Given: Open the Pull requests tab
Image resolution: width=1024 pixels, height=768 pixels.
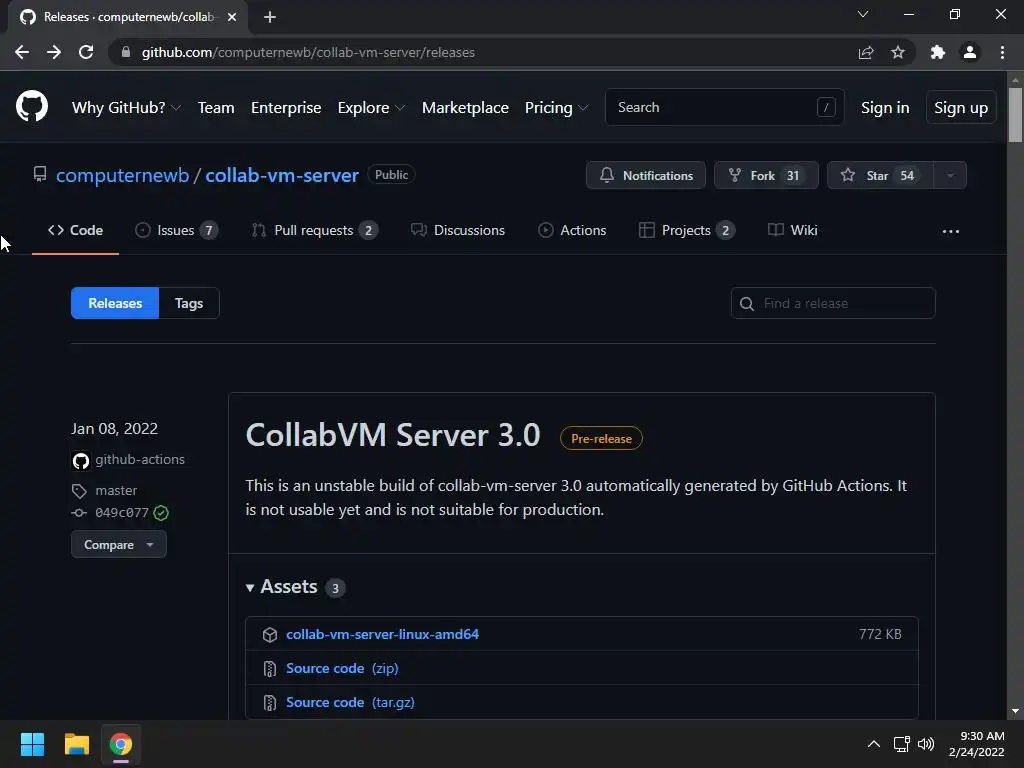Looking at the screenshot, I should tap(315, 231).
